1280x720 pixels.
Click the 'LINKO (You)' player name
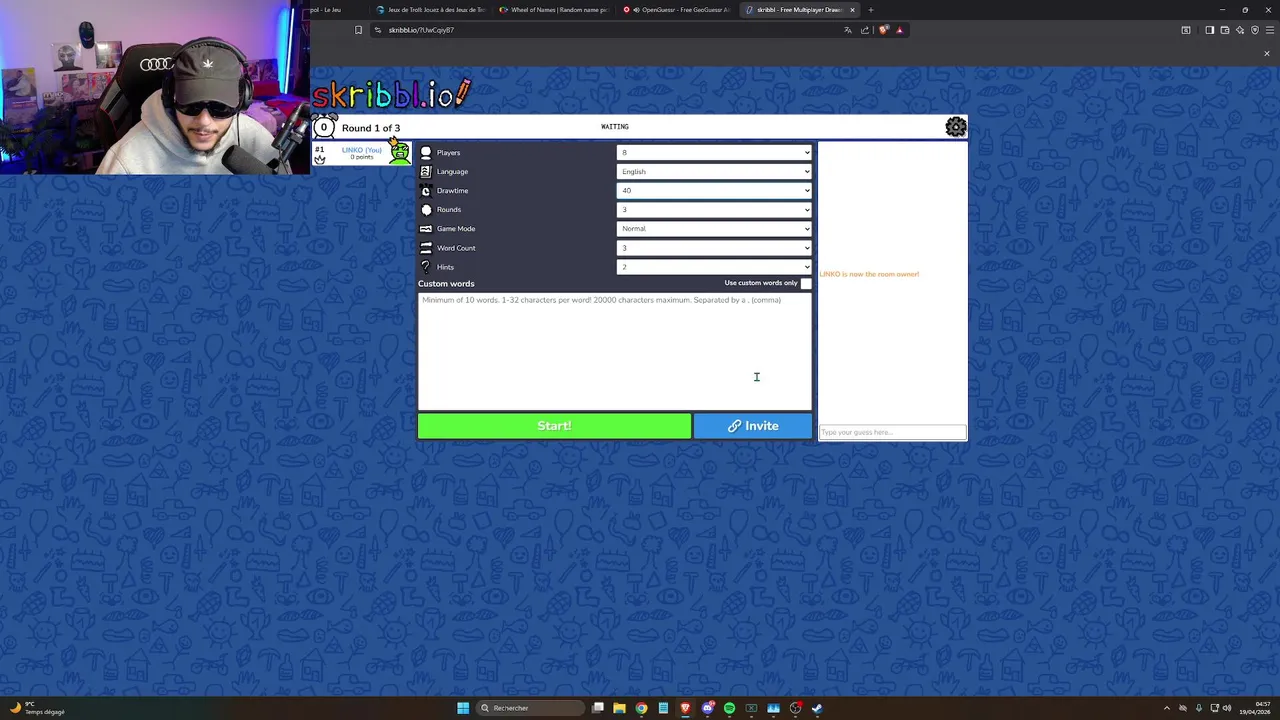point(361,150)
